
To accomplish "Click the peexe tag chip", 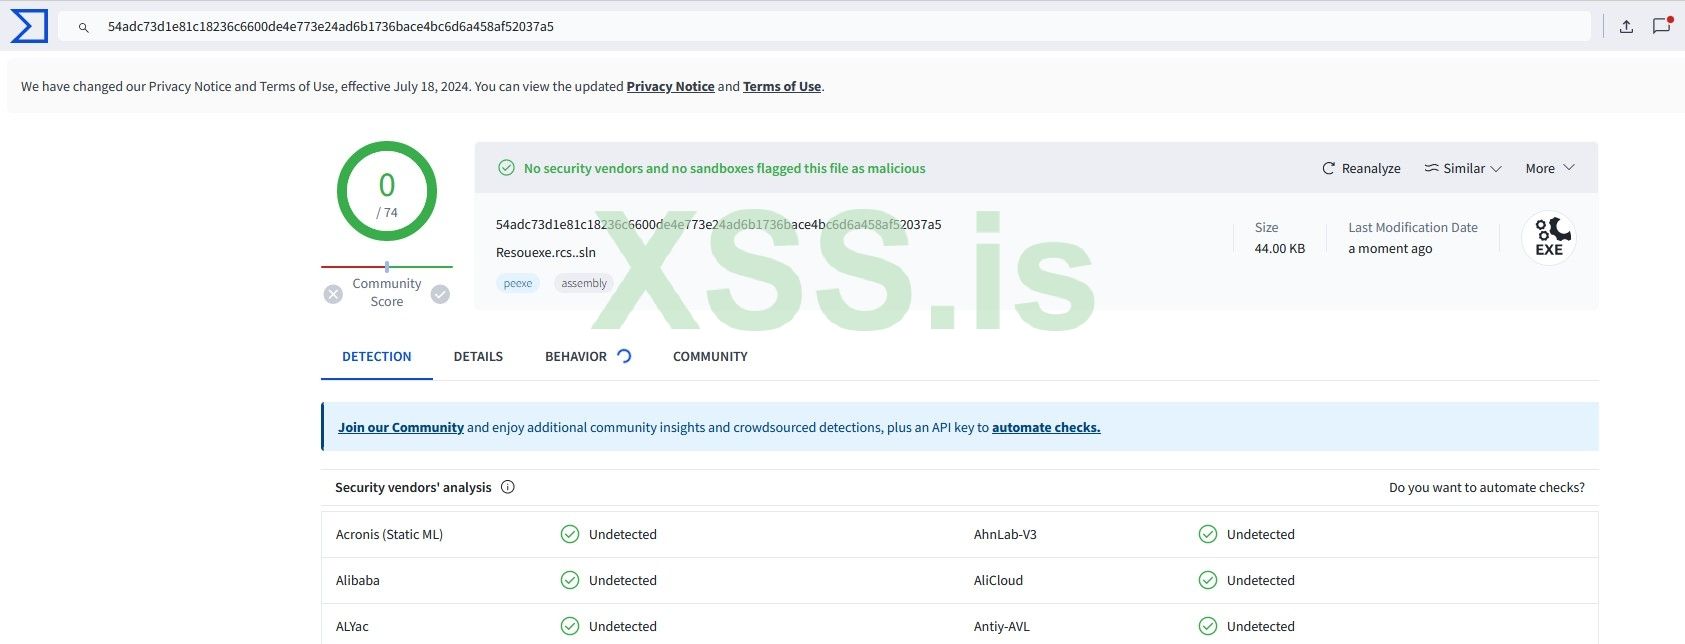I will [x=518, y=283].
